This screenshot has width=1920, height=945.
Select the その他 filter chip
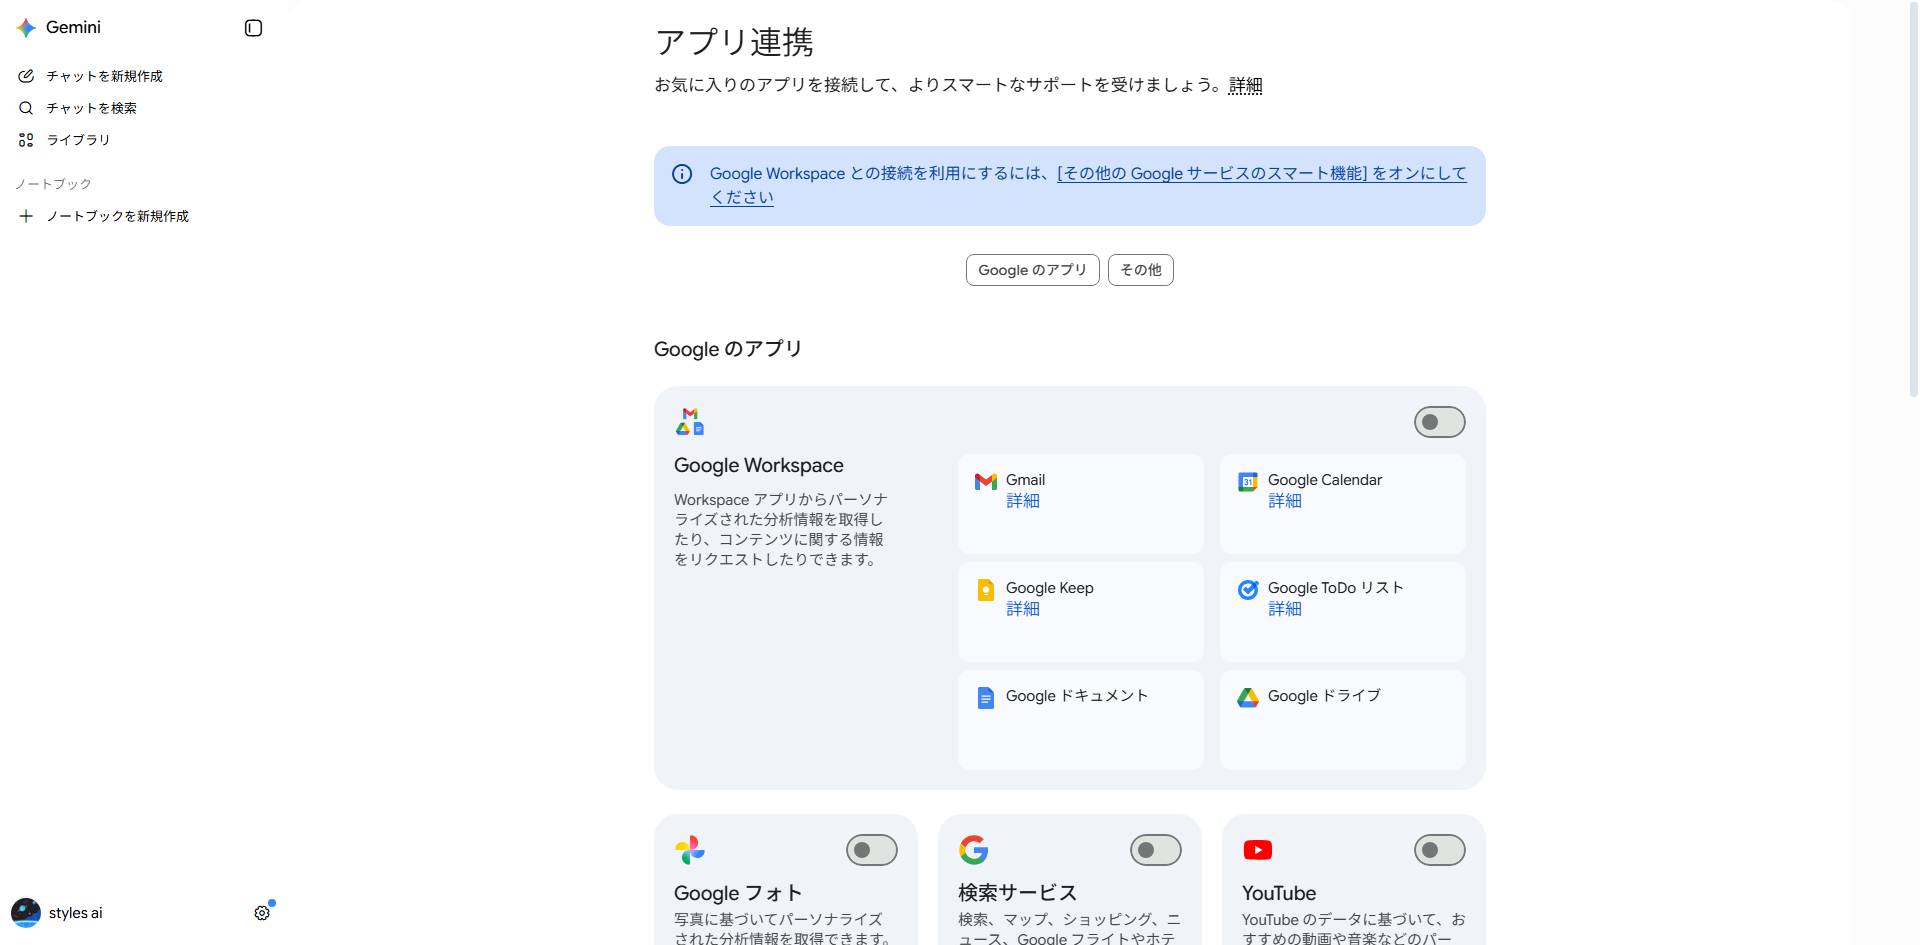[1141, 270]
